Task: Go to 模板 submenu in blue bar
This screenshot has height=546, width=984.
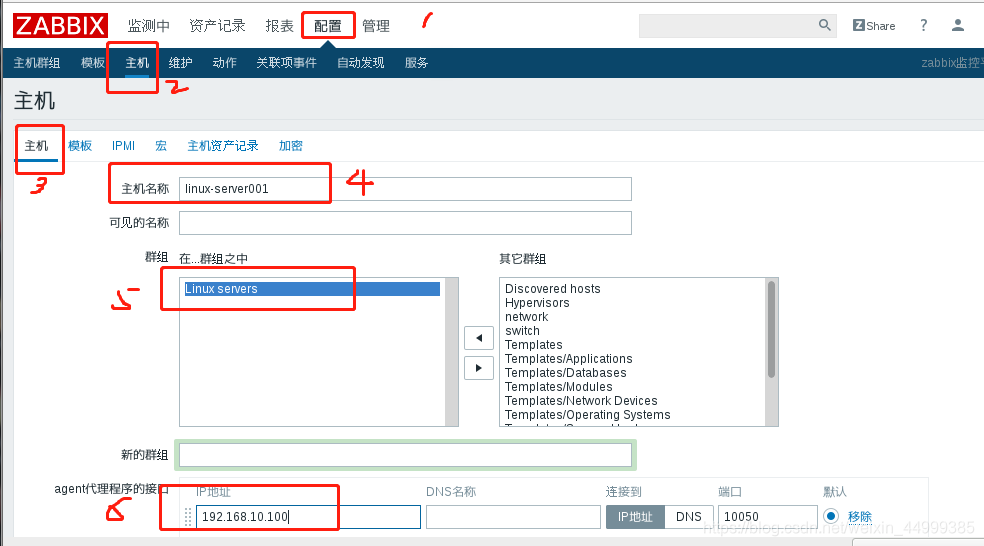Action: pos(93,63)
